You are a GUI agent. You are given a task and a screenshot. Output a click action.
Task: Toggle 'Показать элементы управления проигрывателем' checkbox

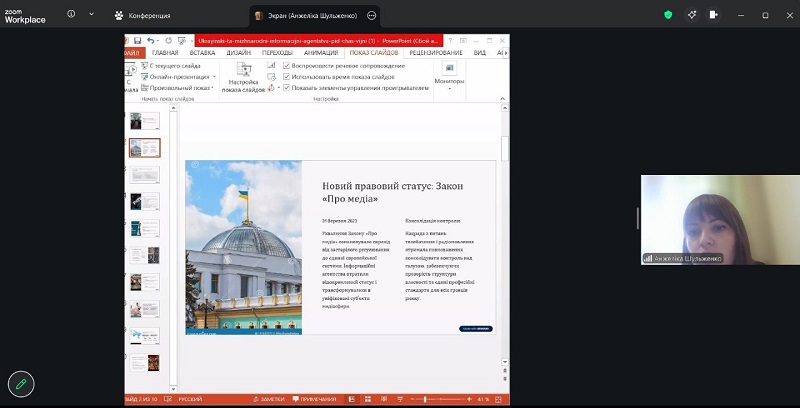pos(287,88)
